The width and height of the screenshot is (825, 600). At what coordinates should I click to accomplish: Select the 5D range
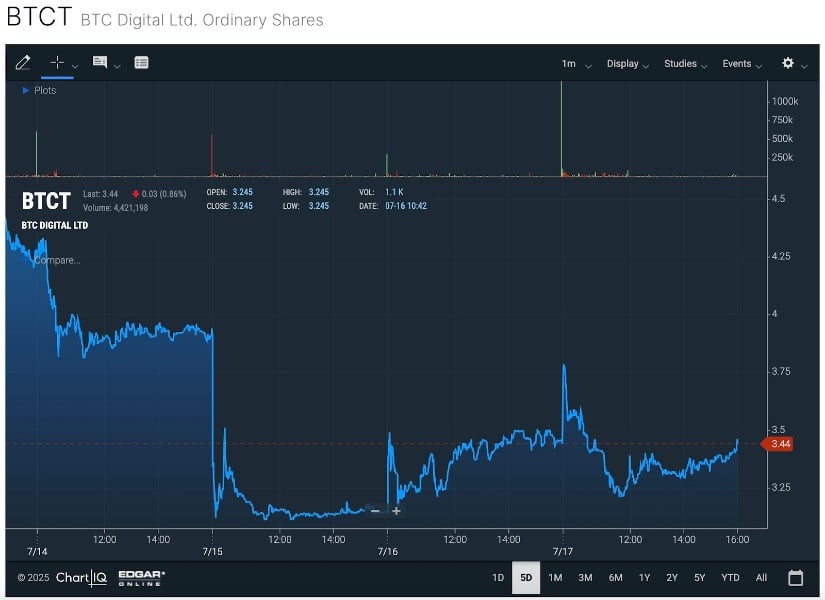coord(526,577)
